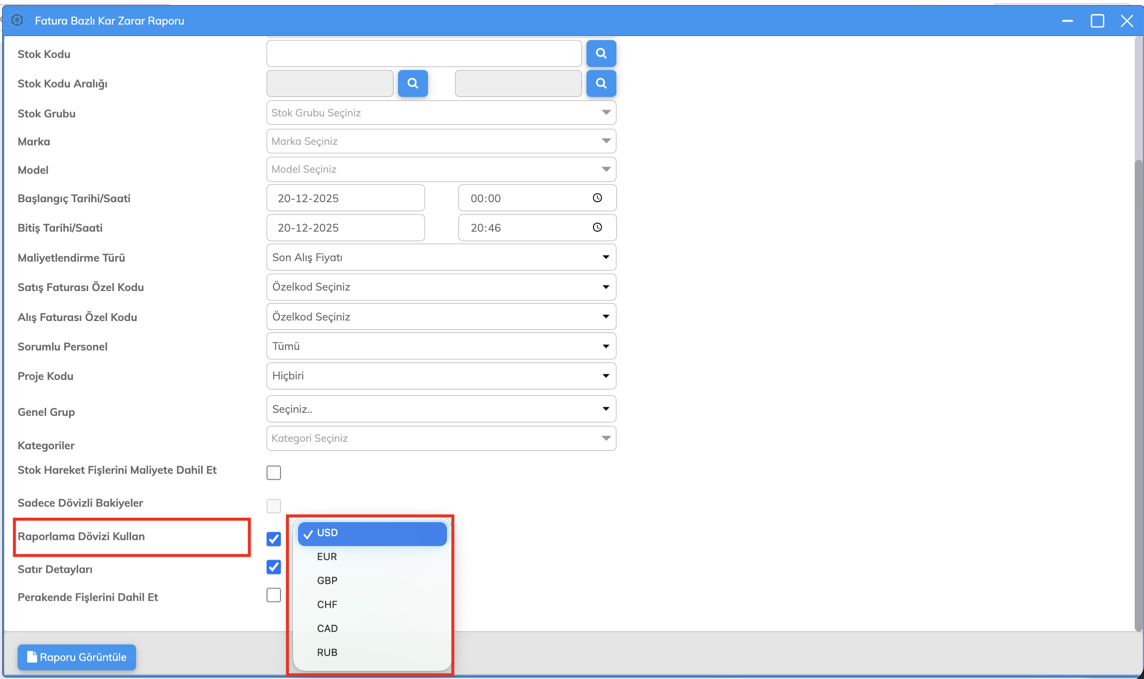Click the gear icon in title bar
1144x679 pixels.
click(17, 20)
